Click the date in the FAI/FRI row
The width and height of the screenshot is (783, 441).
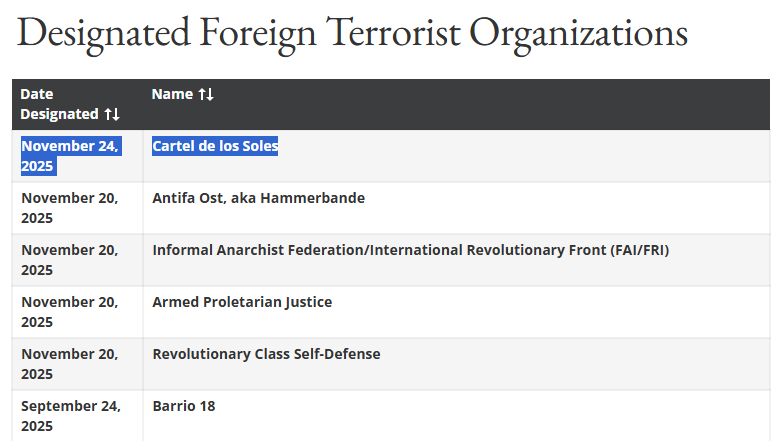point(69,260)
